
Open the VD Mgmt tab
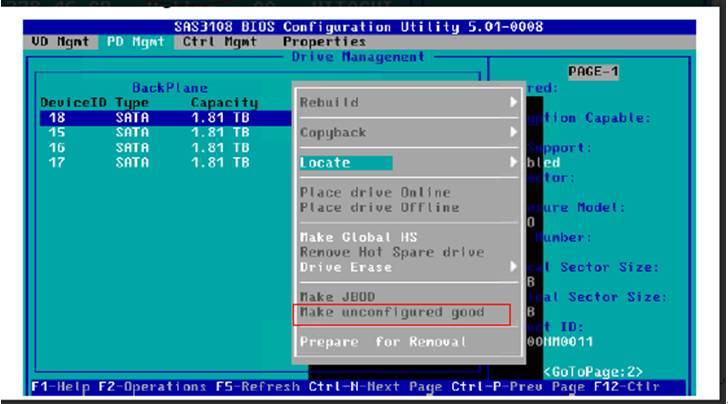coord(60,42)
